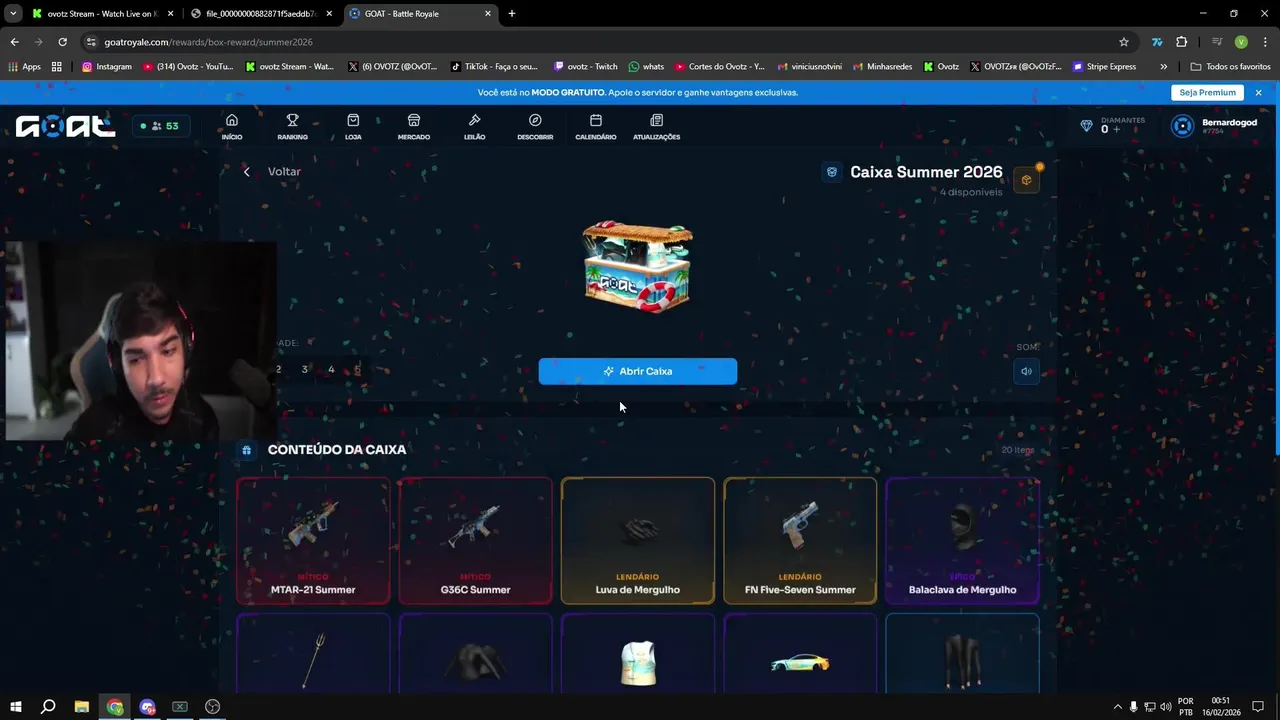Select the colorful car item card
This screenshot has height=720, width=1280.
click(x=800, y=654)
